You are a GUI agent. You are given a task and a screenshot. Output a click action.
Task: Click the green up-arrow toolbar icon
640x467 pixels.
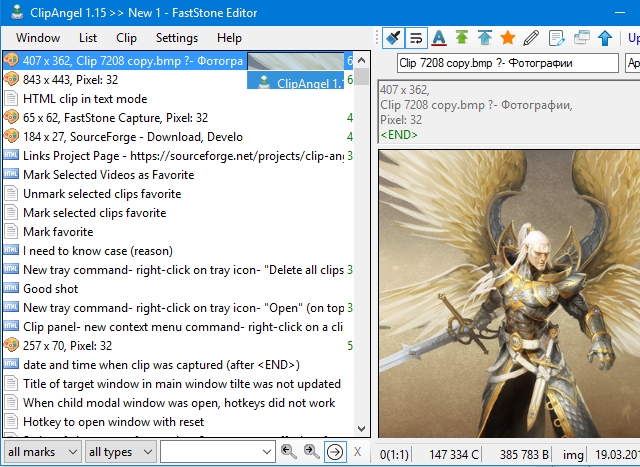click(462, 37)
